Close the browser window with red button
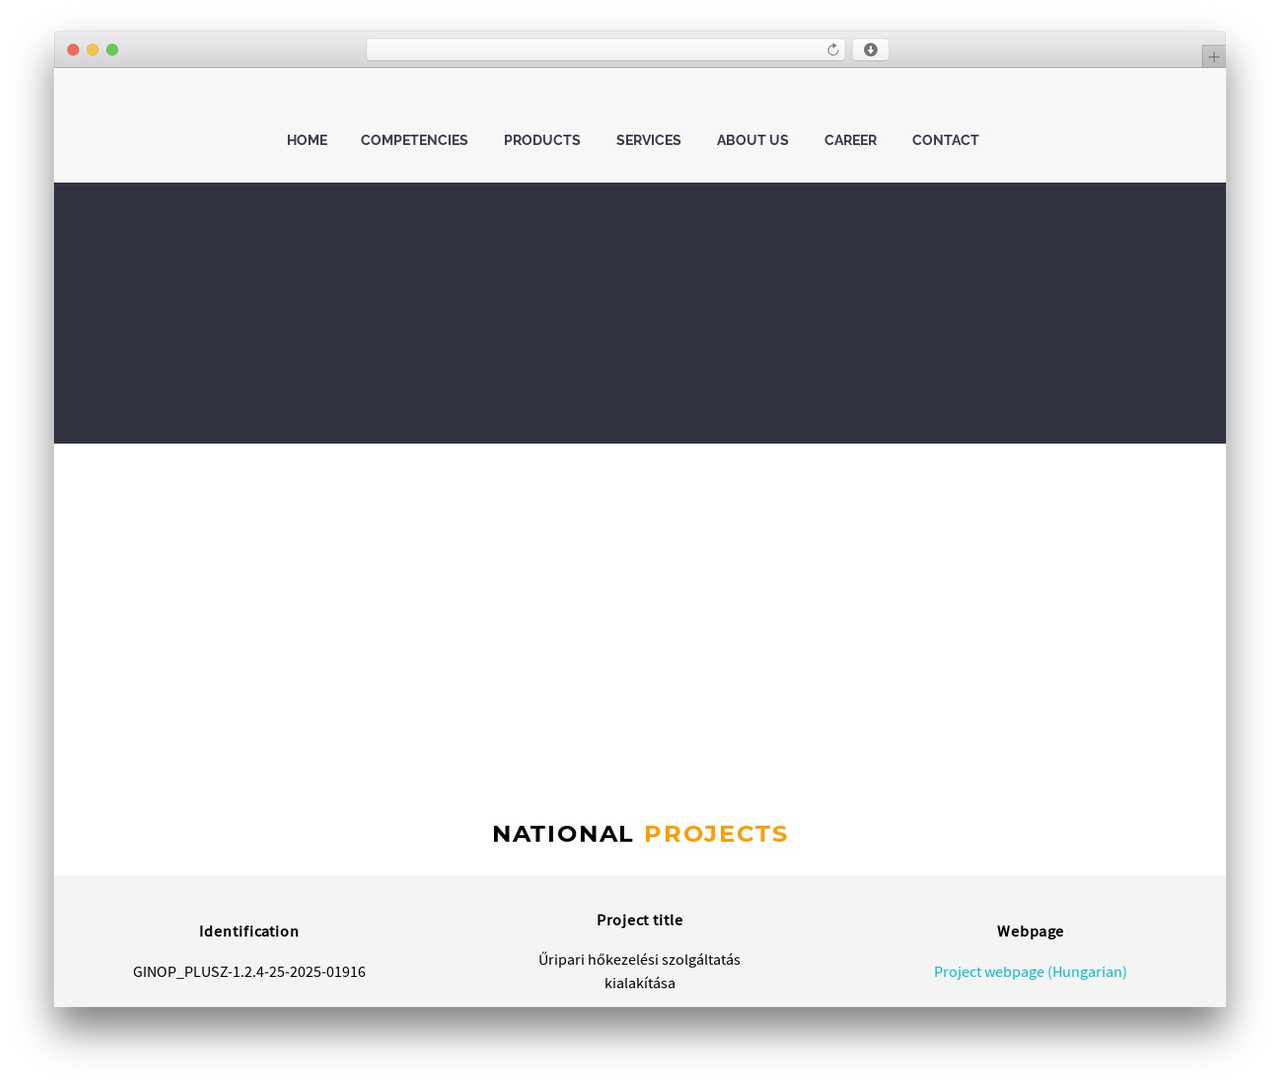This screenshot has width=1280, height=1084. (x=73, y=50)
